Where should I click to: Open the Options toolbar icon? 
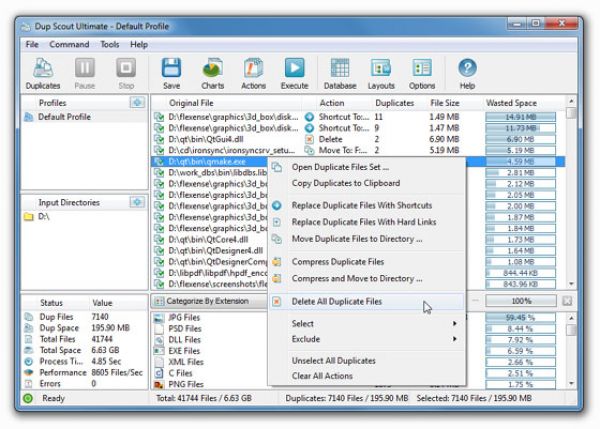pyautogui.click(x=422, y=72)
